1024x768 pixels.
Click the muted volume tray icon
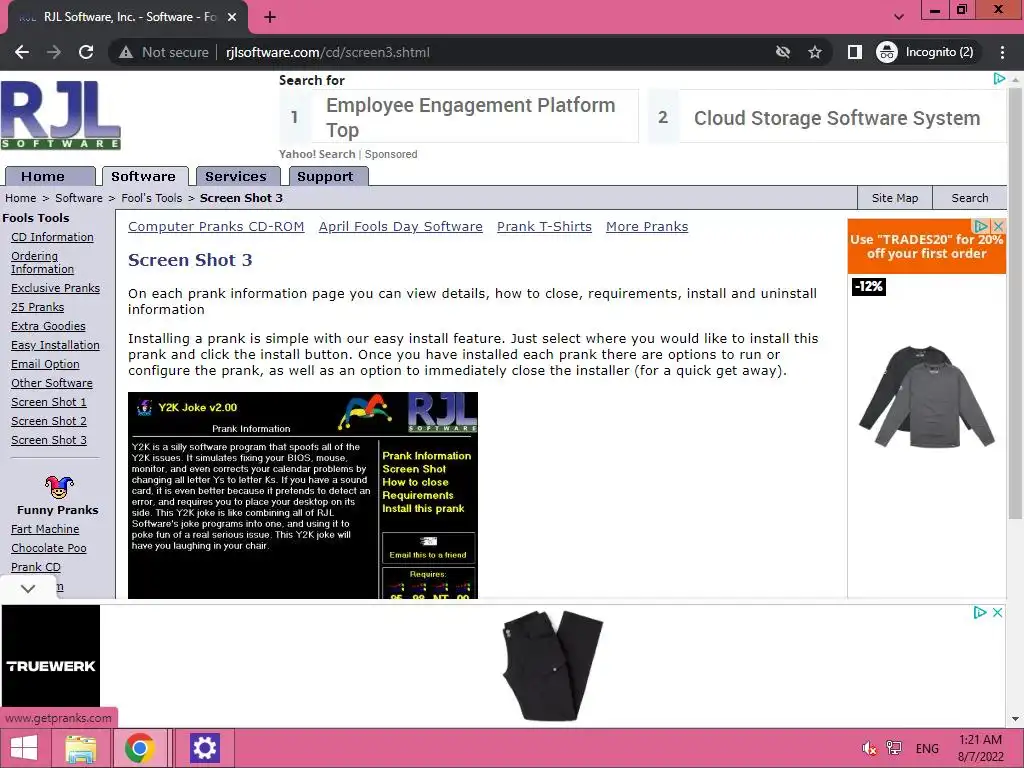pos(869,748)
